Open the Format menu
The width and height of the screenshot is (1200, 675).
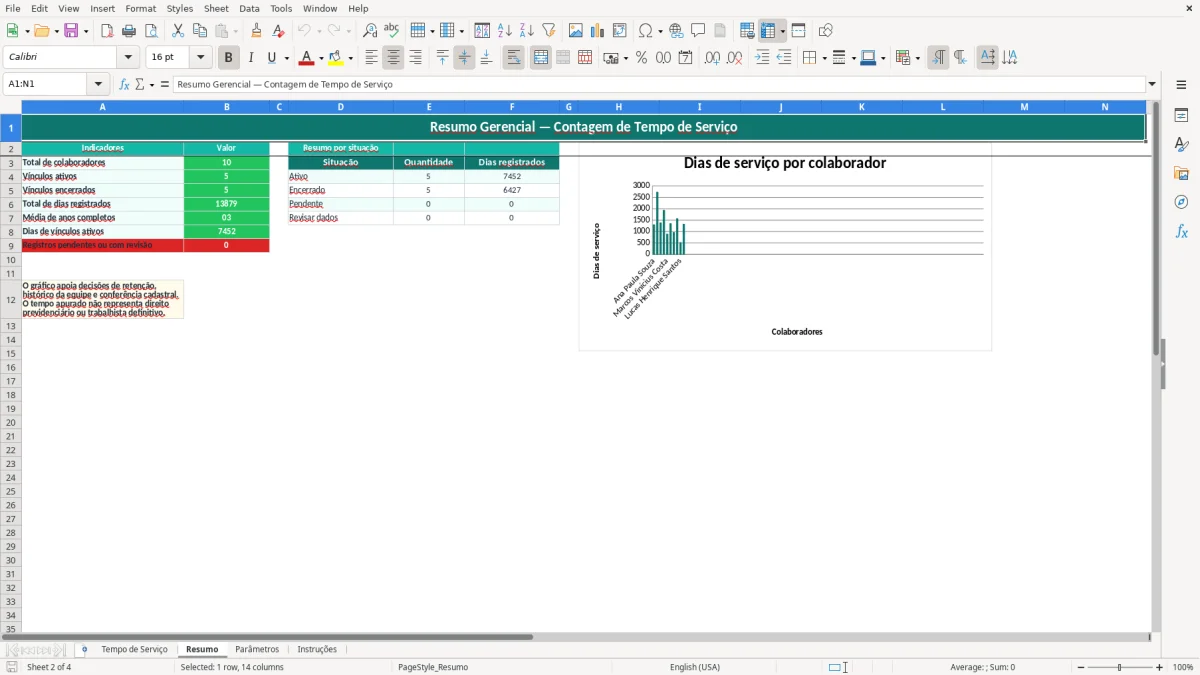[140, 8]
